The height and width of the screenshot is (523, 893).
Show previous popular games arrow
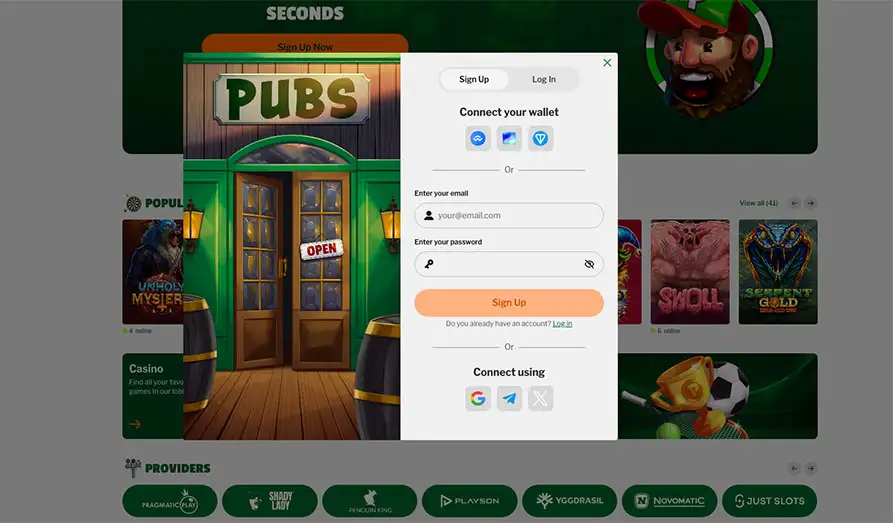[x=794, y=203]
